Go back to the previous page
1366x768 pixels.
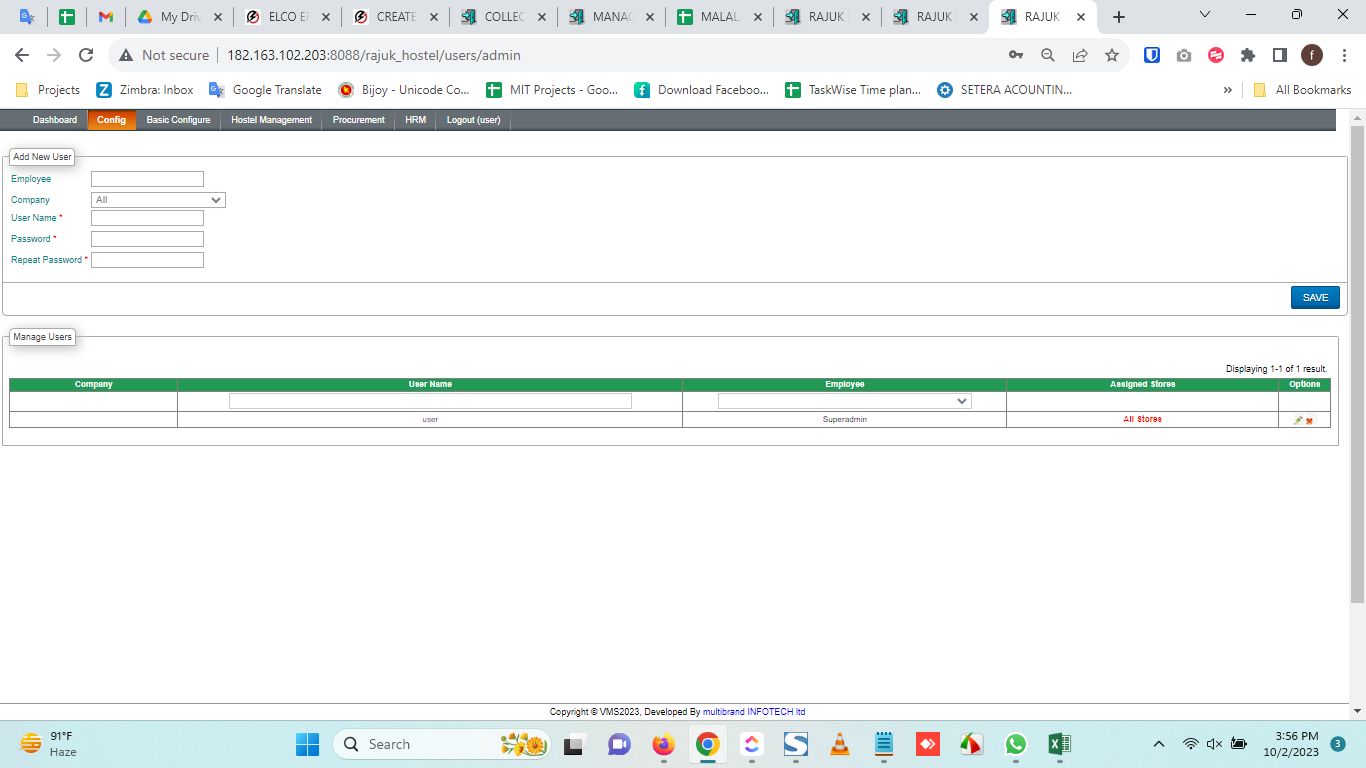pyautogui.click(x=22, y=55)
